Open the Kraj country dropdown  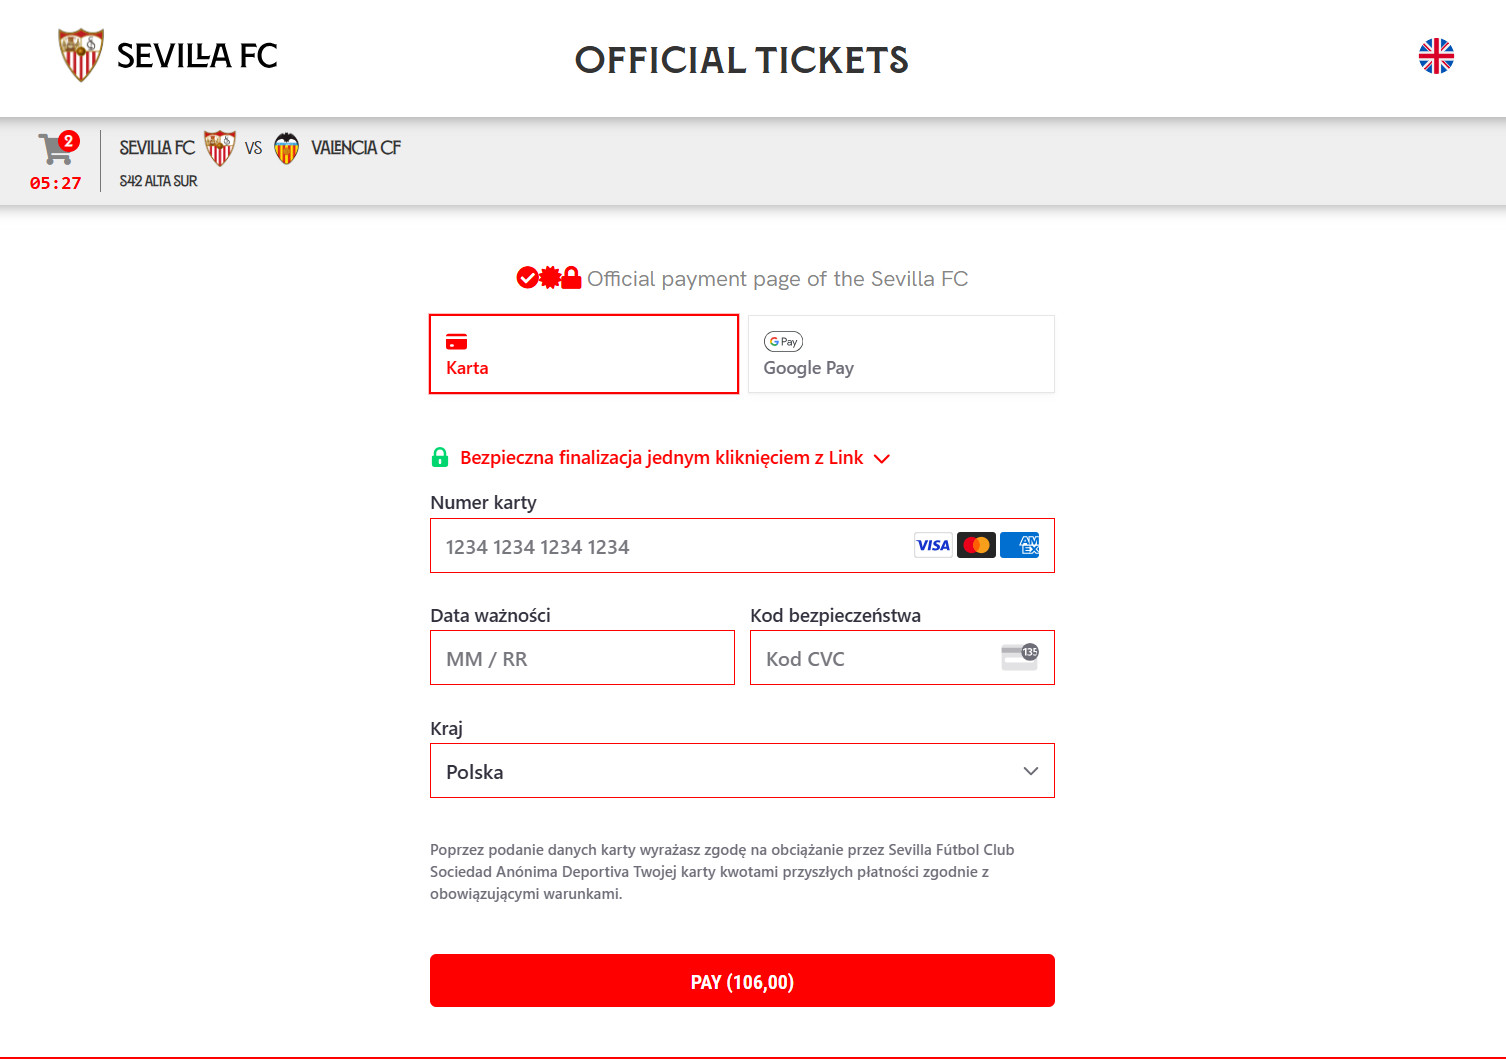(x=742, y=771)
